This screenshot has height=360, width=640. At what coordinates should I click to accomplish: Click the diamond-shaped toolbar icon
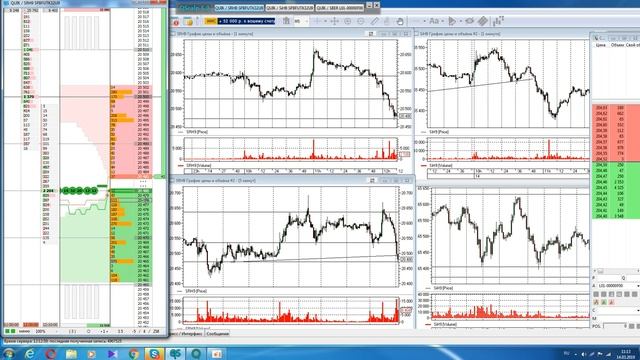(x=483, y=21)
